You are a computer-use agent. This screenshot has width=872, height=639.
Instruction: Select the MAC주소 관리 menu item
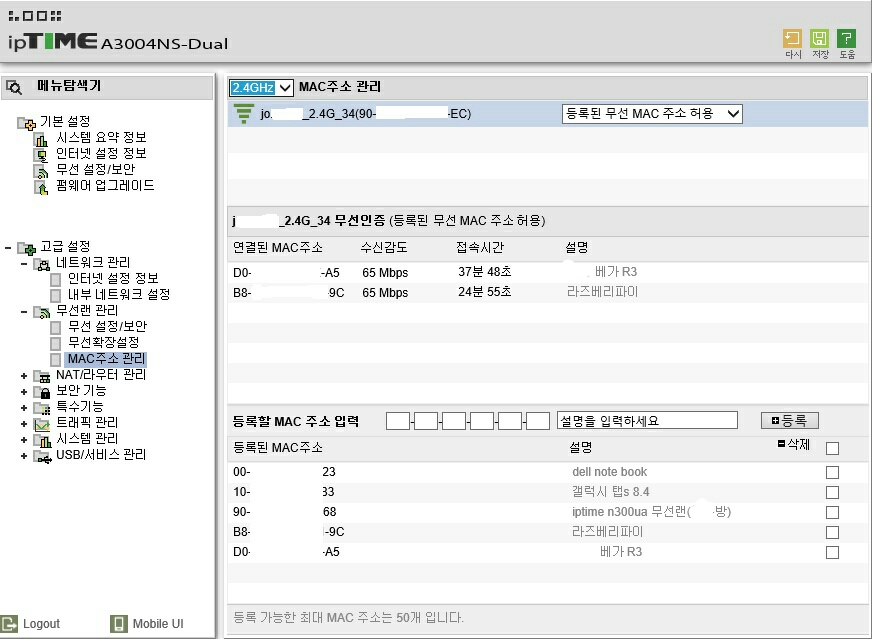(106, 359)
